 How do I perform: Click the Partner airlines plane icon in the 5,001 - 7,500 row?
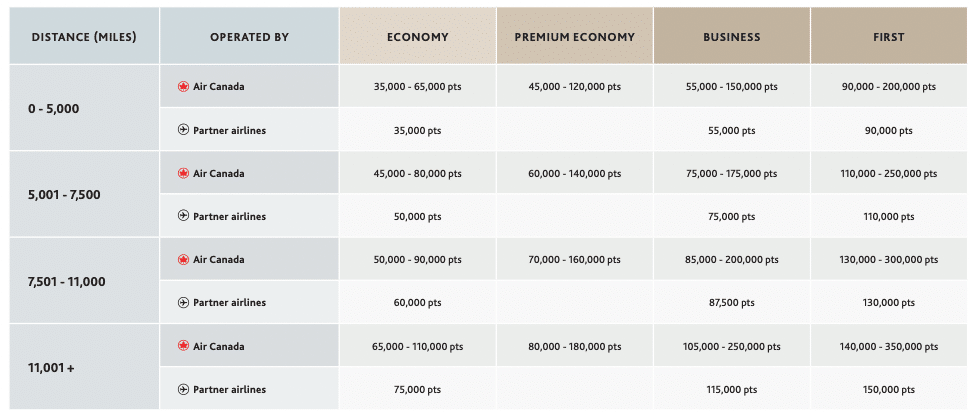[x=183, y=216]
